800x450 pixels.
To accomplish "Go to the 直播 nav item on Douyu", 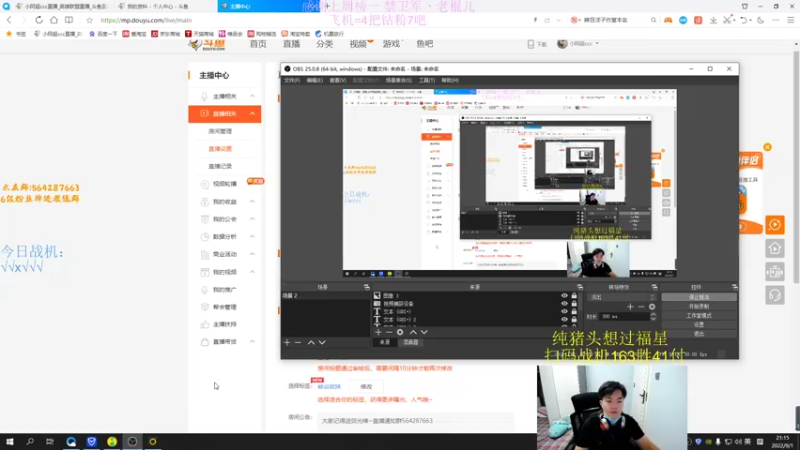I will click(x=291, y=44).
